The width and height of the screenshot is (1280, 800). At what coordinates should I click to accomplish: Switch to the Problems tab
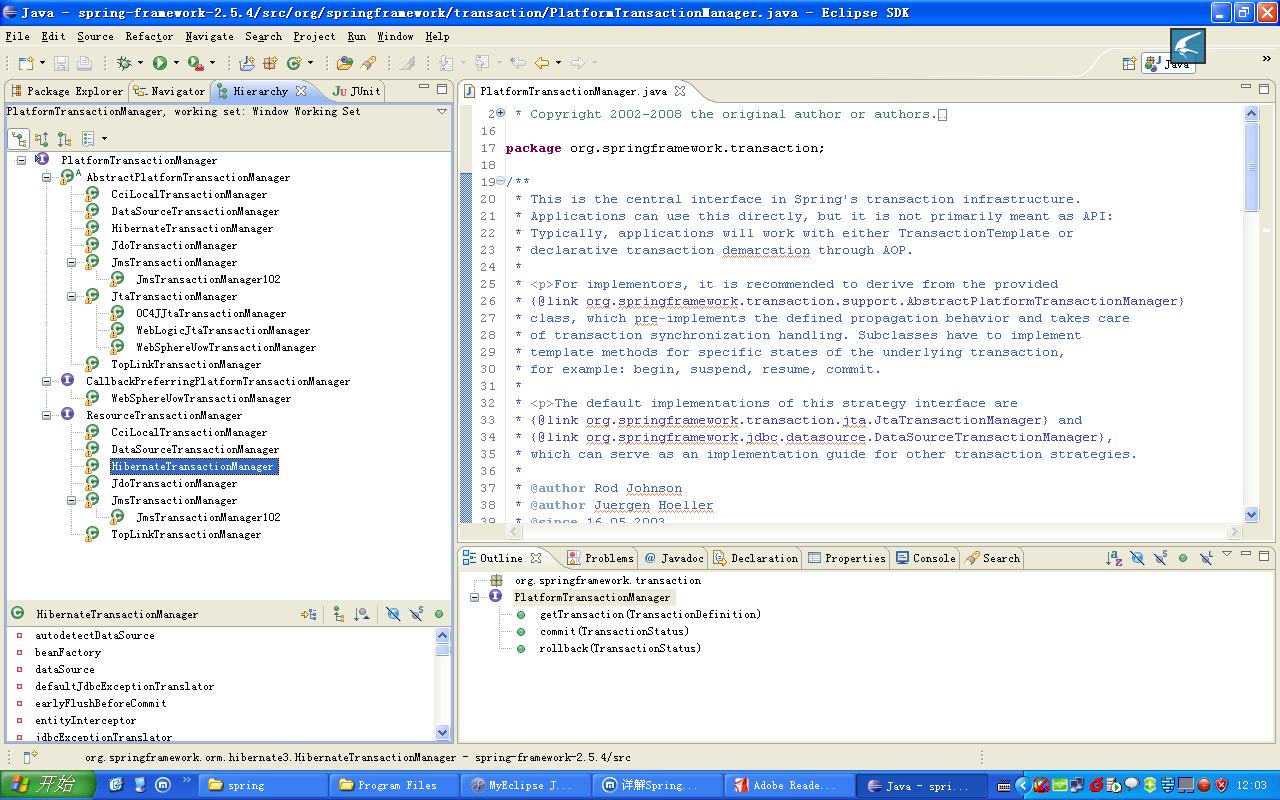[600, 558]
